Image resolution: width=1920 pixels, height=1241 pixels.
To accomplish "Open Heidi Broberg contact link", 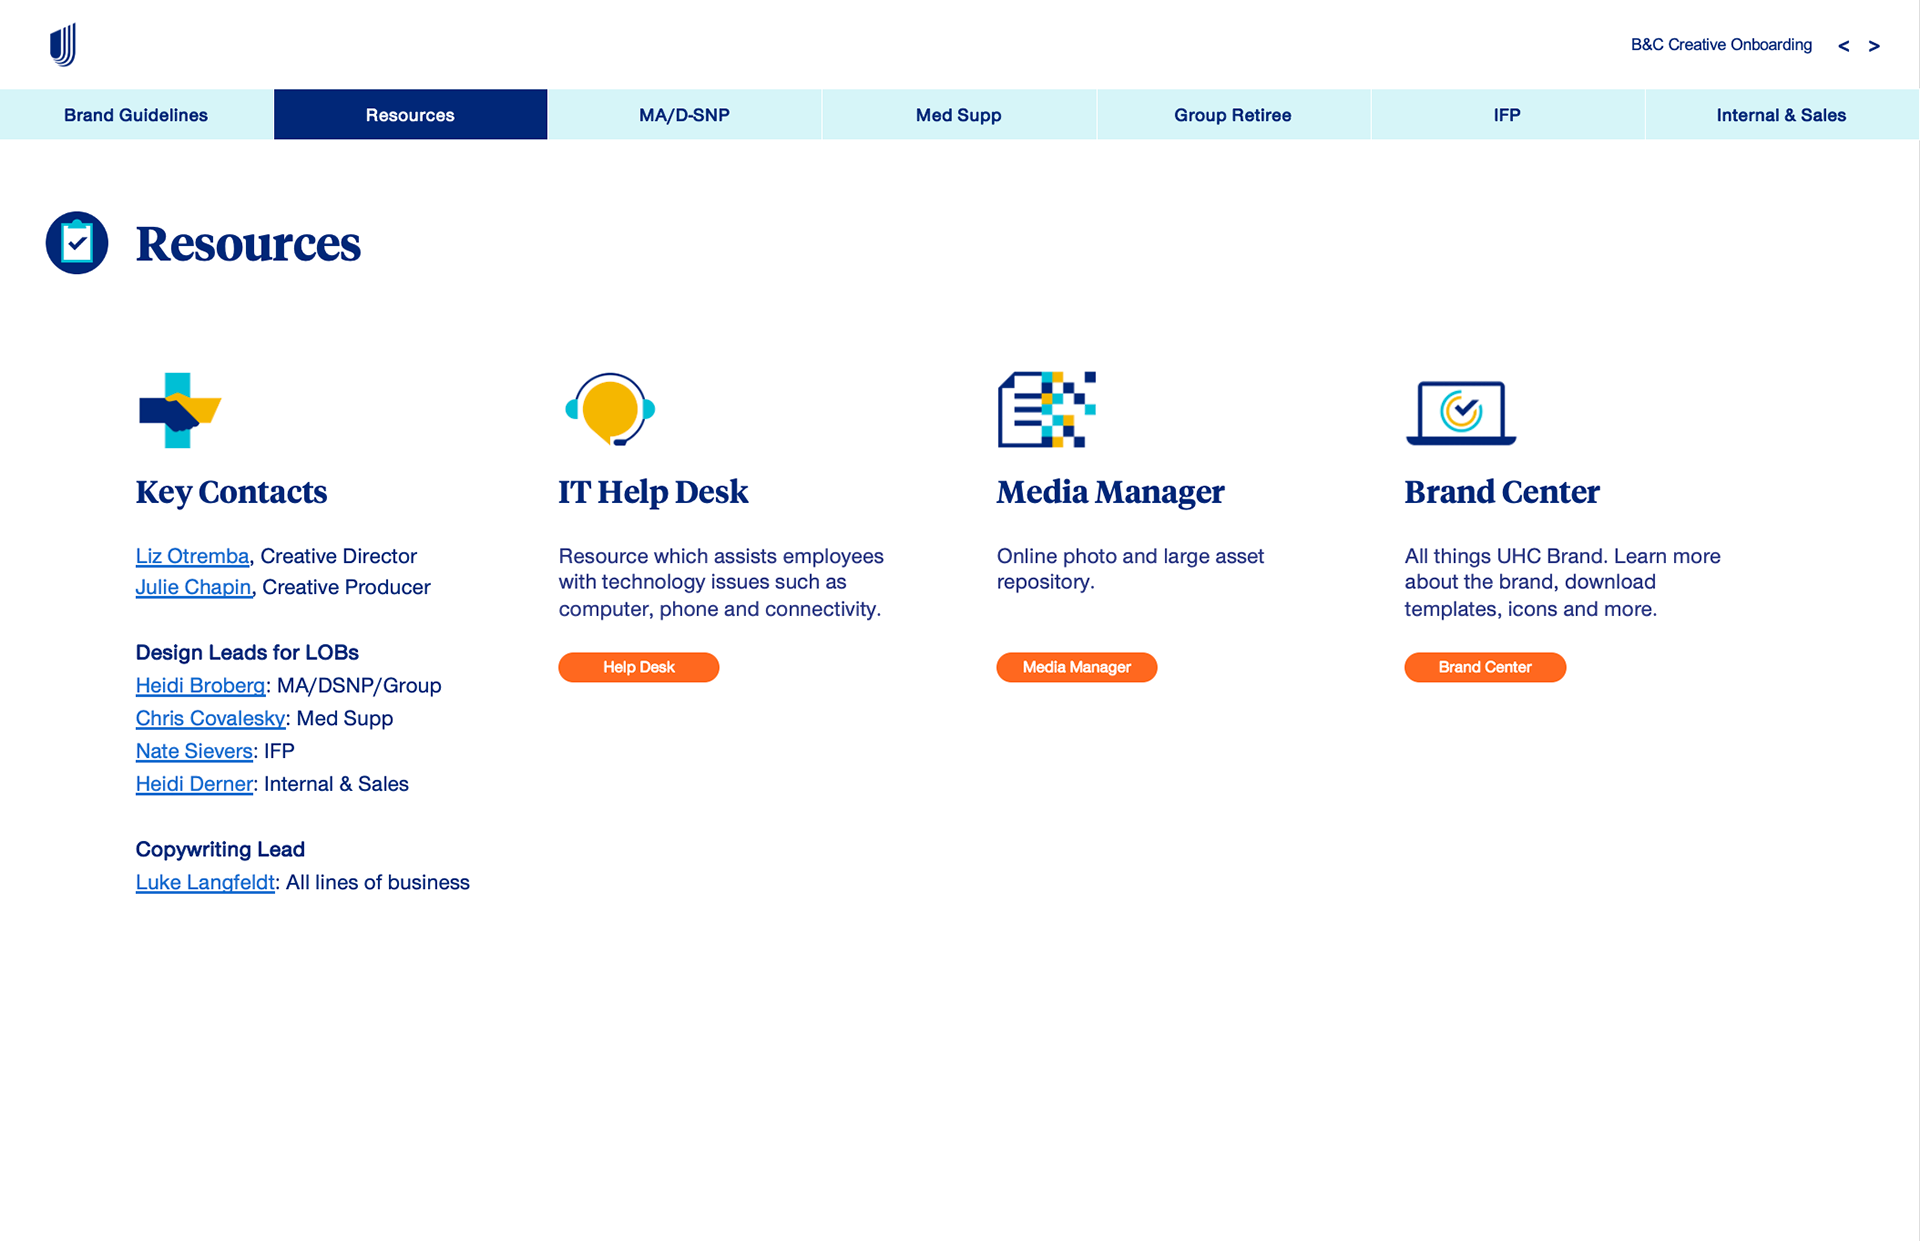I will click(200, 685).
